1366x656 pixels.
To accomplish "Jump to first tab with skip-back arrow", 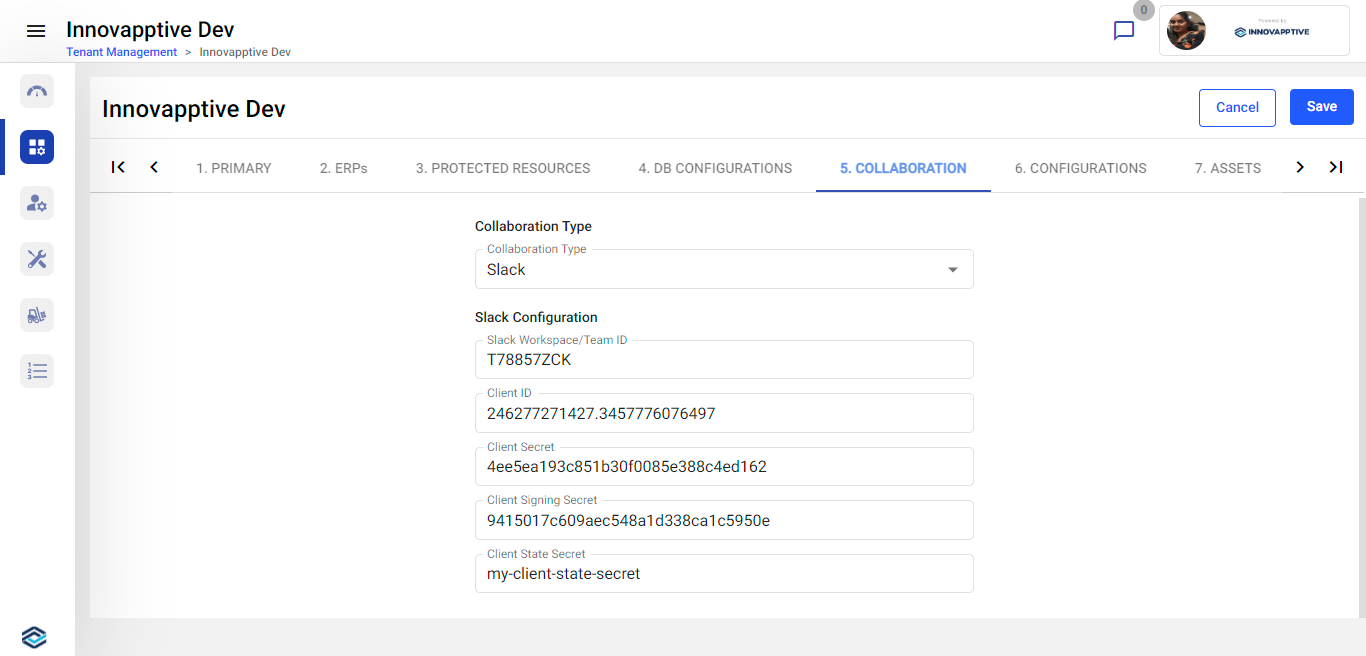I will point(118,167).
